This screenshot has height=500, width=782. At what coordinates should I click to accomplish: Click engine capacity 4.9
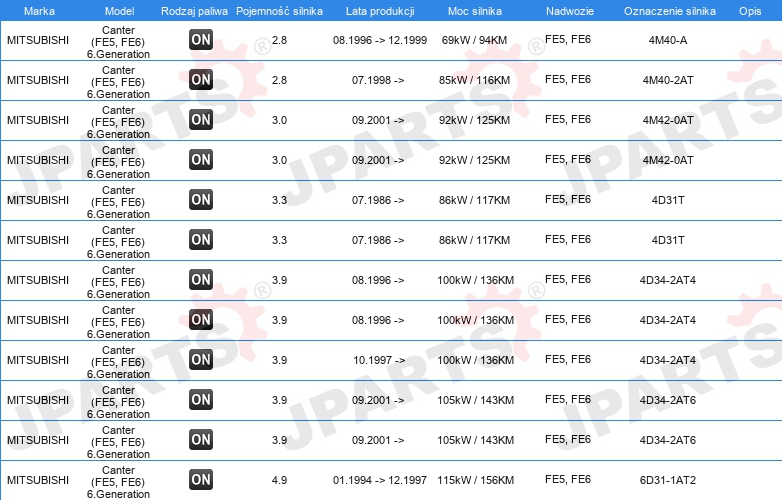pos(279,480)
